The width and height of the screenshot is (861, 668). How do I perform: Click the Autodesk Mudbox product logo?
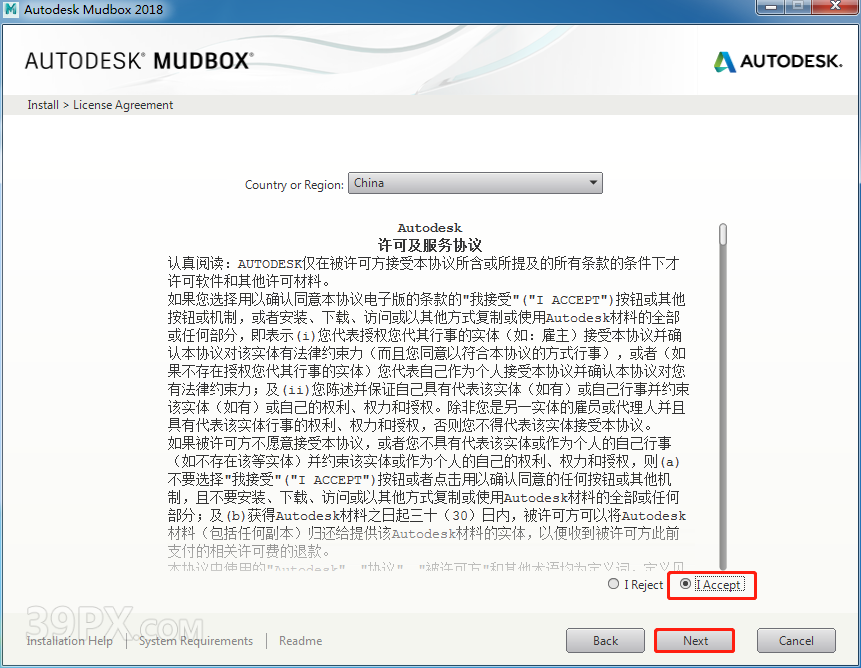click(x=138, y=62)
